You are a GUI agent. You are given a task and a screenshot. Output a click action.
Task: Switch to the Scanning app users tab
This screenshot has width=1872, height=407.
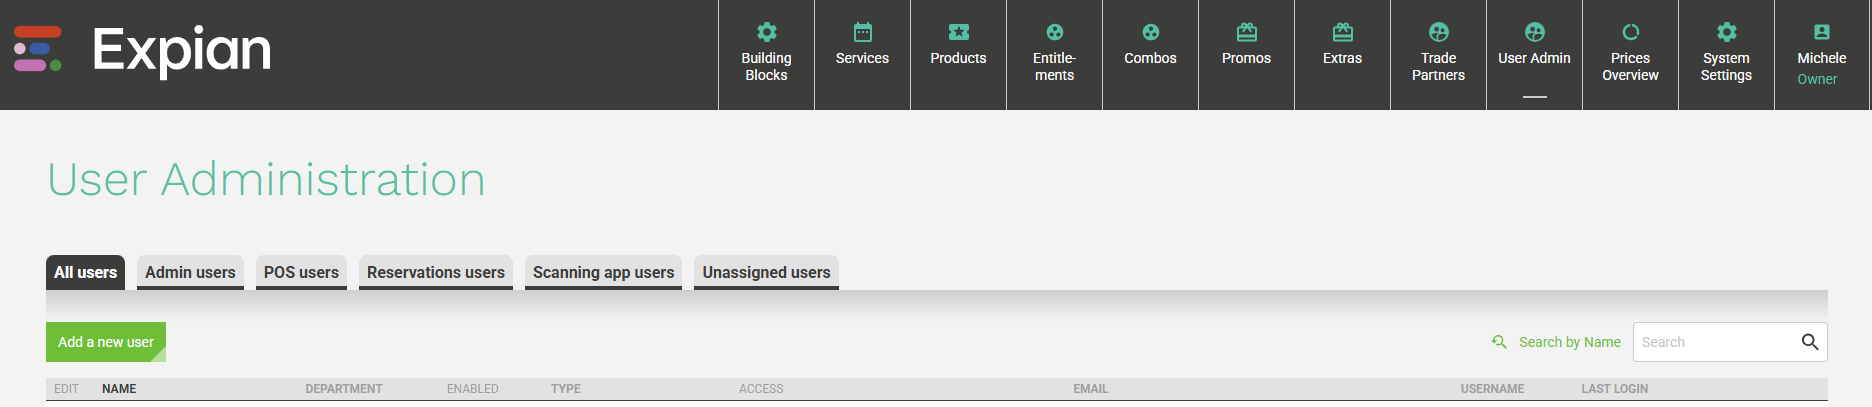pos(603,272)
